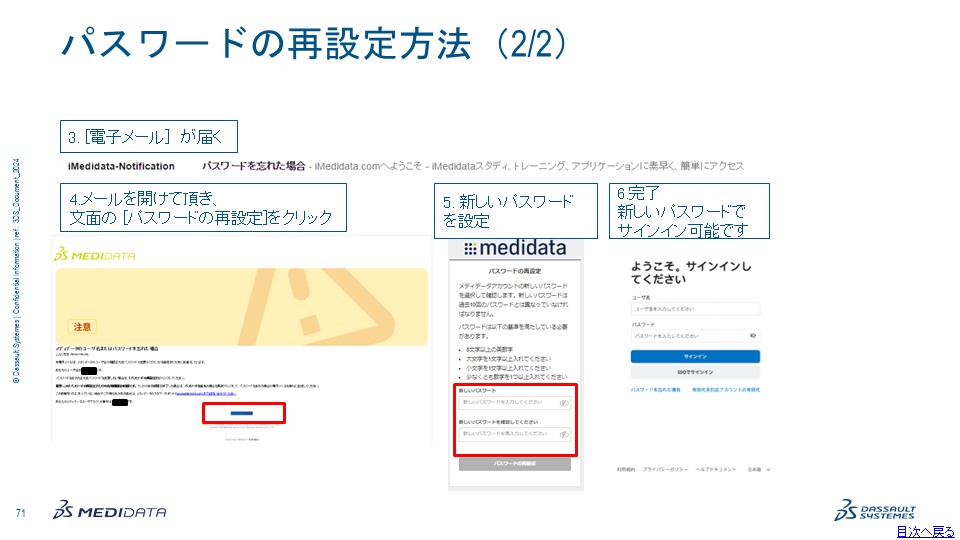Click the step 3 電子メールが届く text box
960x540 pixels.
[149, 137]
